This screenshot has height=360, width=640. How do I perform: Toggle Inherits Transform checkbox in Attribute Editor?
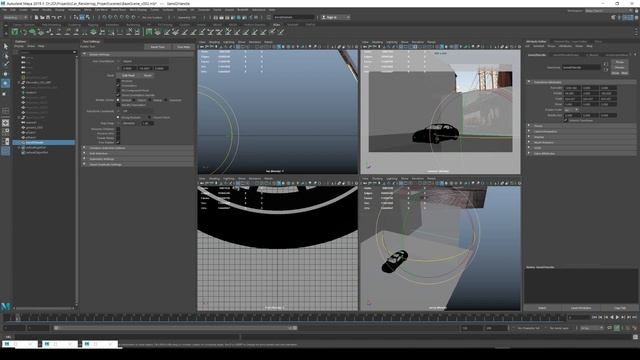click(566, 120)
